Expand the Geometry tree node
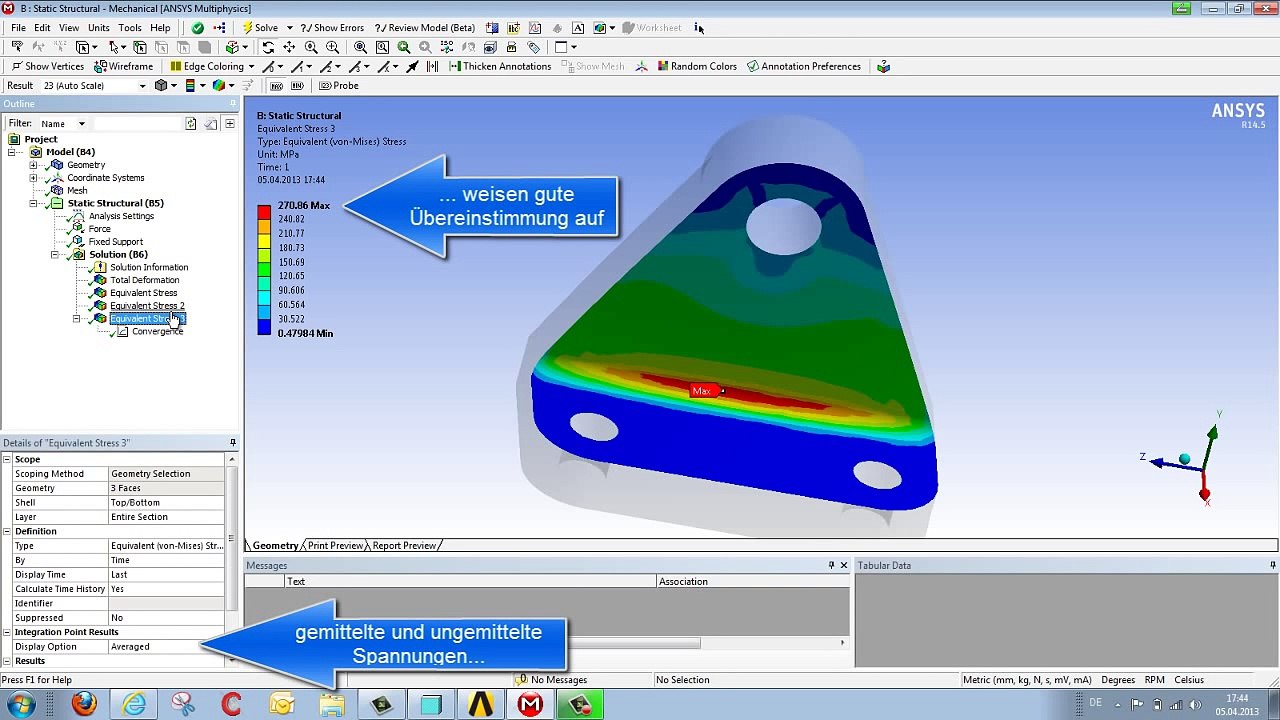This screenshot has height=720, width=1280. coord(33,165)
